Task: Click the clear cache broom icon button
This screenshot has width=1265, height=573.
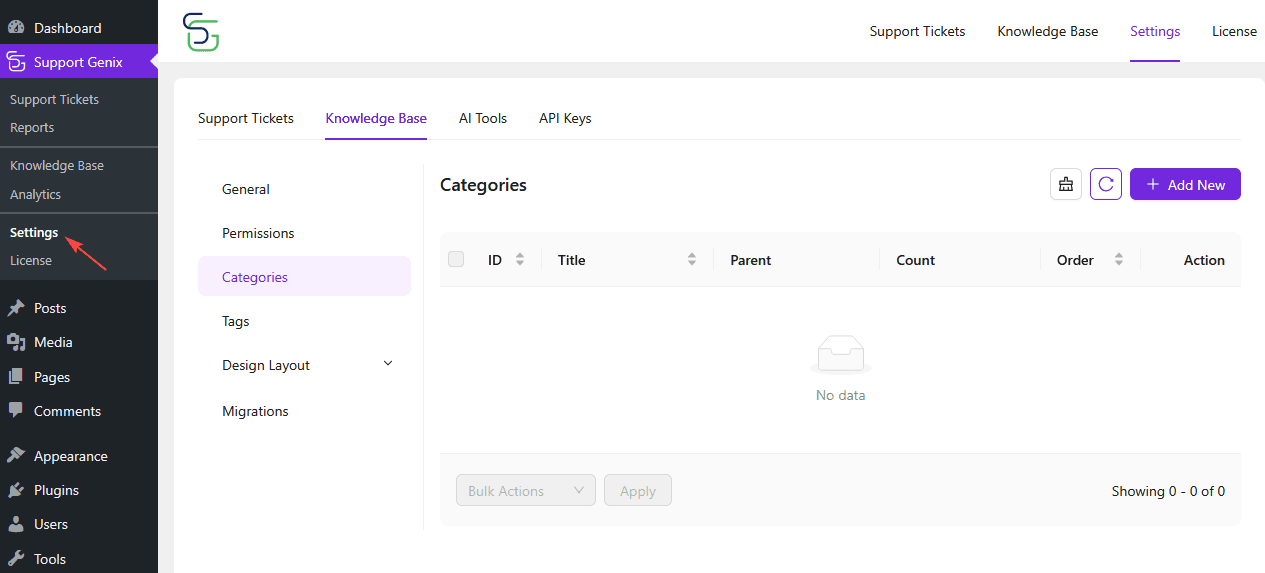Action: pos(1066,184)
